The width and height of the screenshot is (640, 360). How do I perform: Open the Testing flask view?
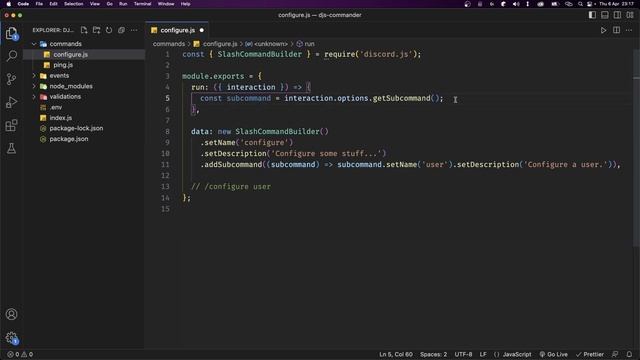12,148
